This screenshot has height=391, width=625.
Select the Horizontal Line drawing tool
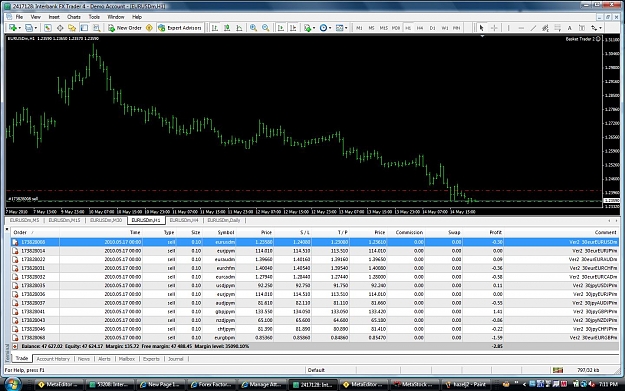(521, 28)
